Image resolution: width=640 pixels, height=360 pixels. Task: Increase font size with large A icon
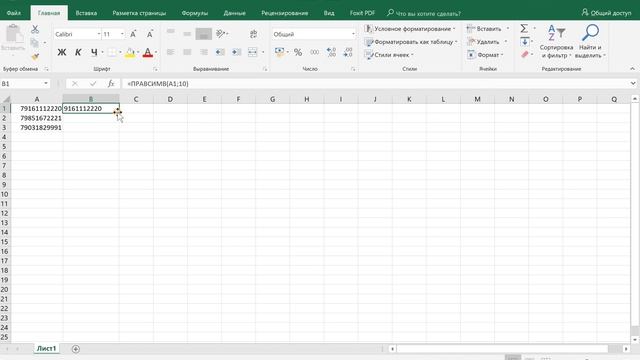[x=133, y=34]
